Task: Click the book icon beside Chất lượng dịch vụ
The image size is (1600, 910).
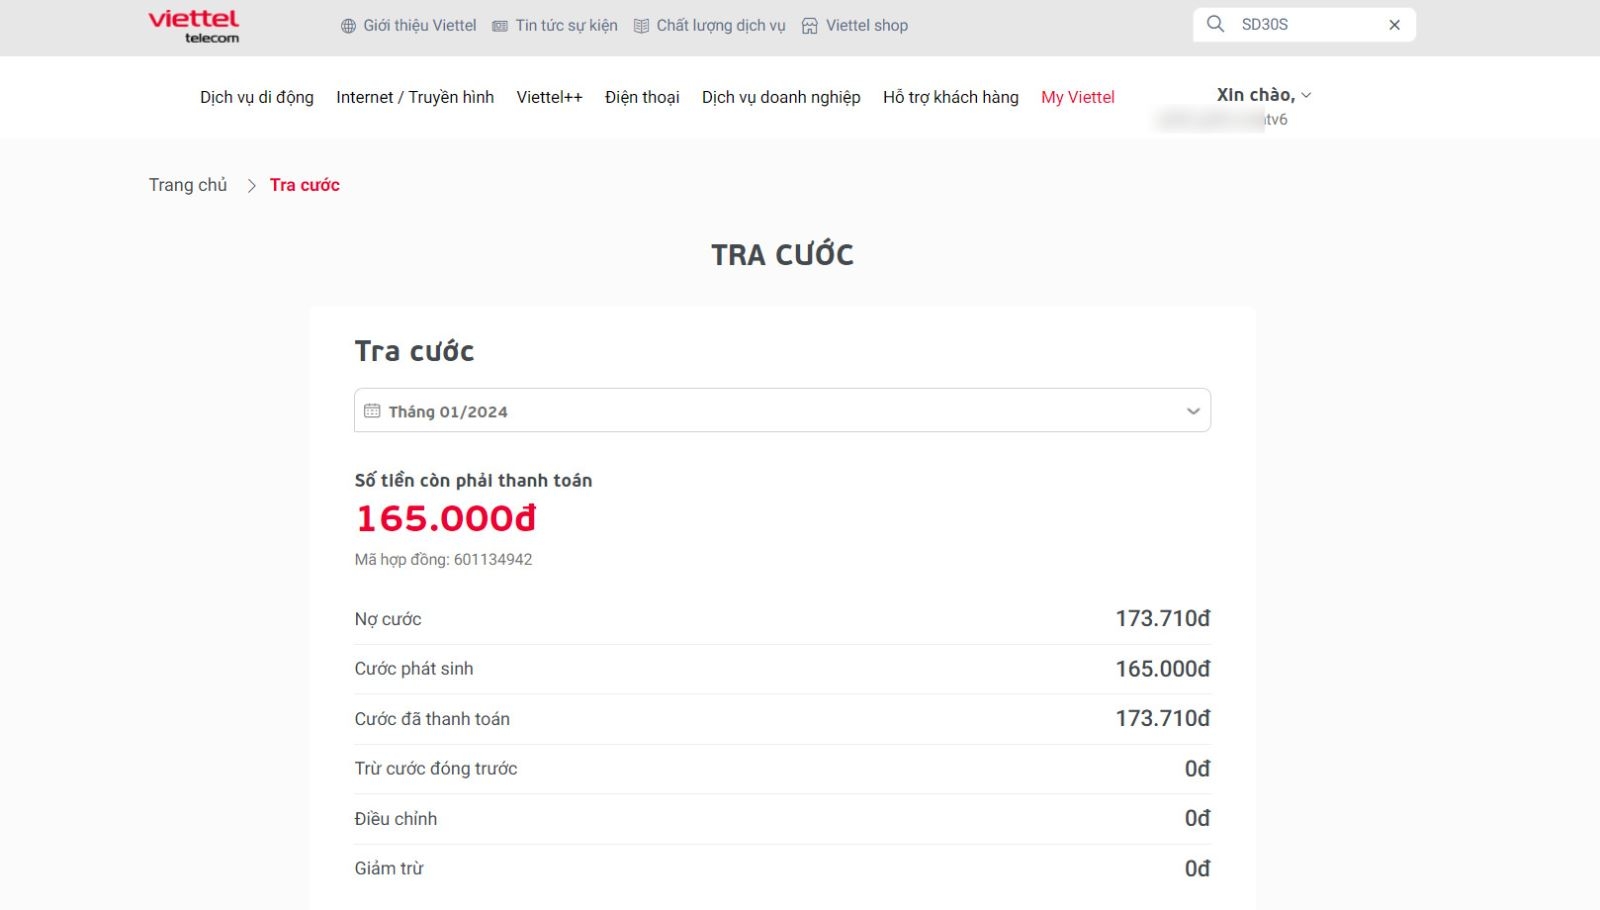Action: [641, 26]
